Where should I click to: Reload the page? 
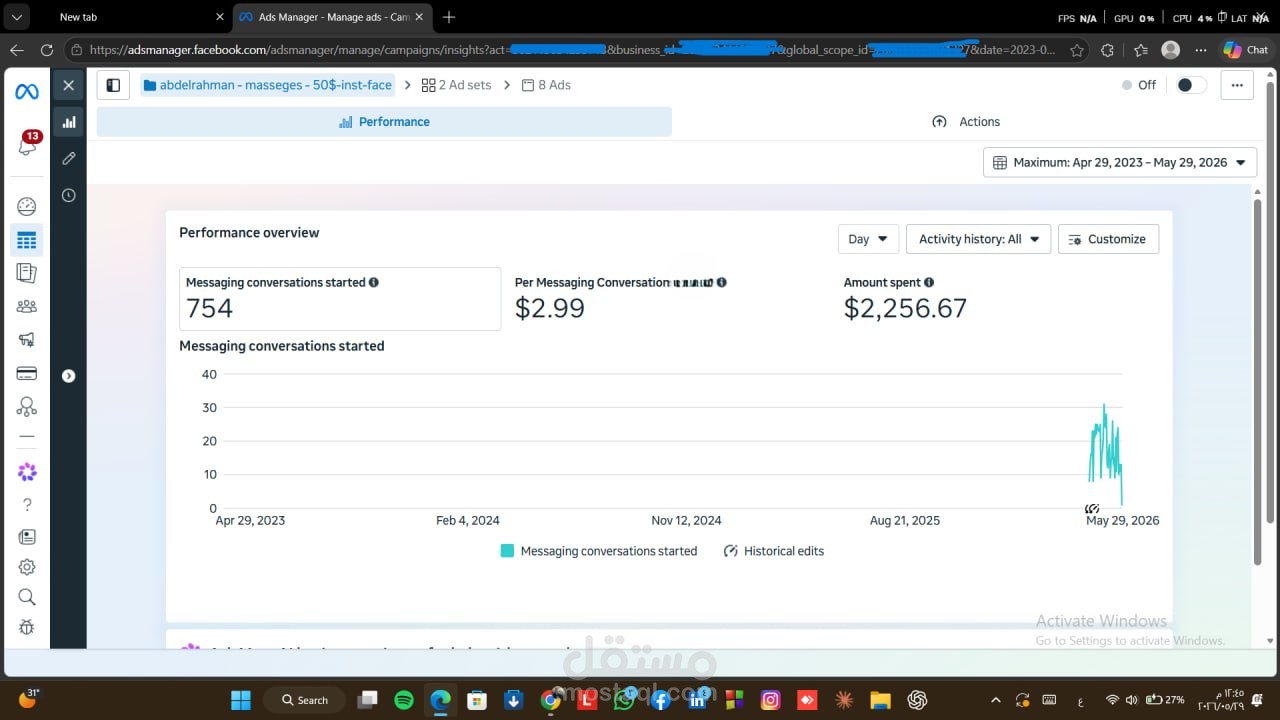point(47,50)
